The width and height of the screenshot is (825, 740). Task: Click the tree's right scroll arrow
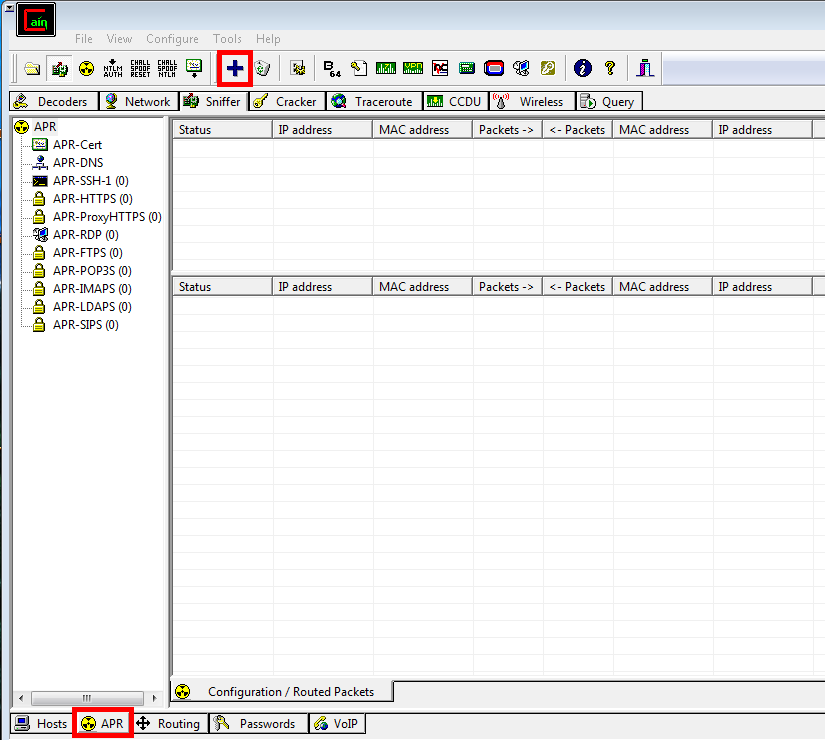154,698
